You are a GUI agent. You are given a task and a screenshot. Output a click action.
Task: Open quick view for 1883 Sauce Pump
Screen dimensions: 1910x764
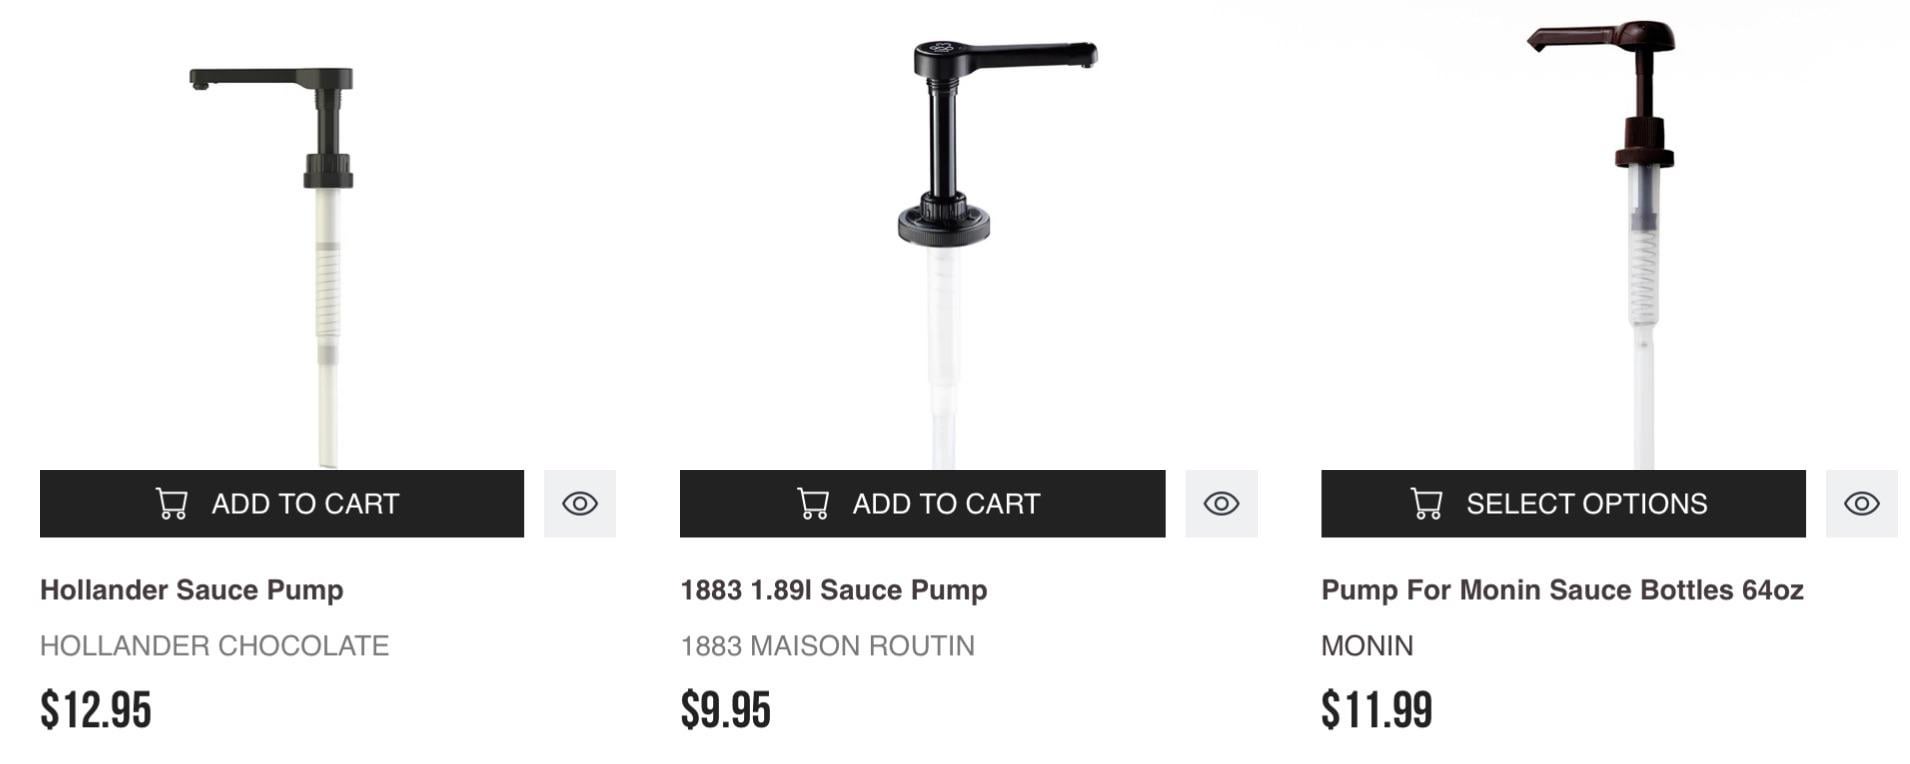[1221, 503]
